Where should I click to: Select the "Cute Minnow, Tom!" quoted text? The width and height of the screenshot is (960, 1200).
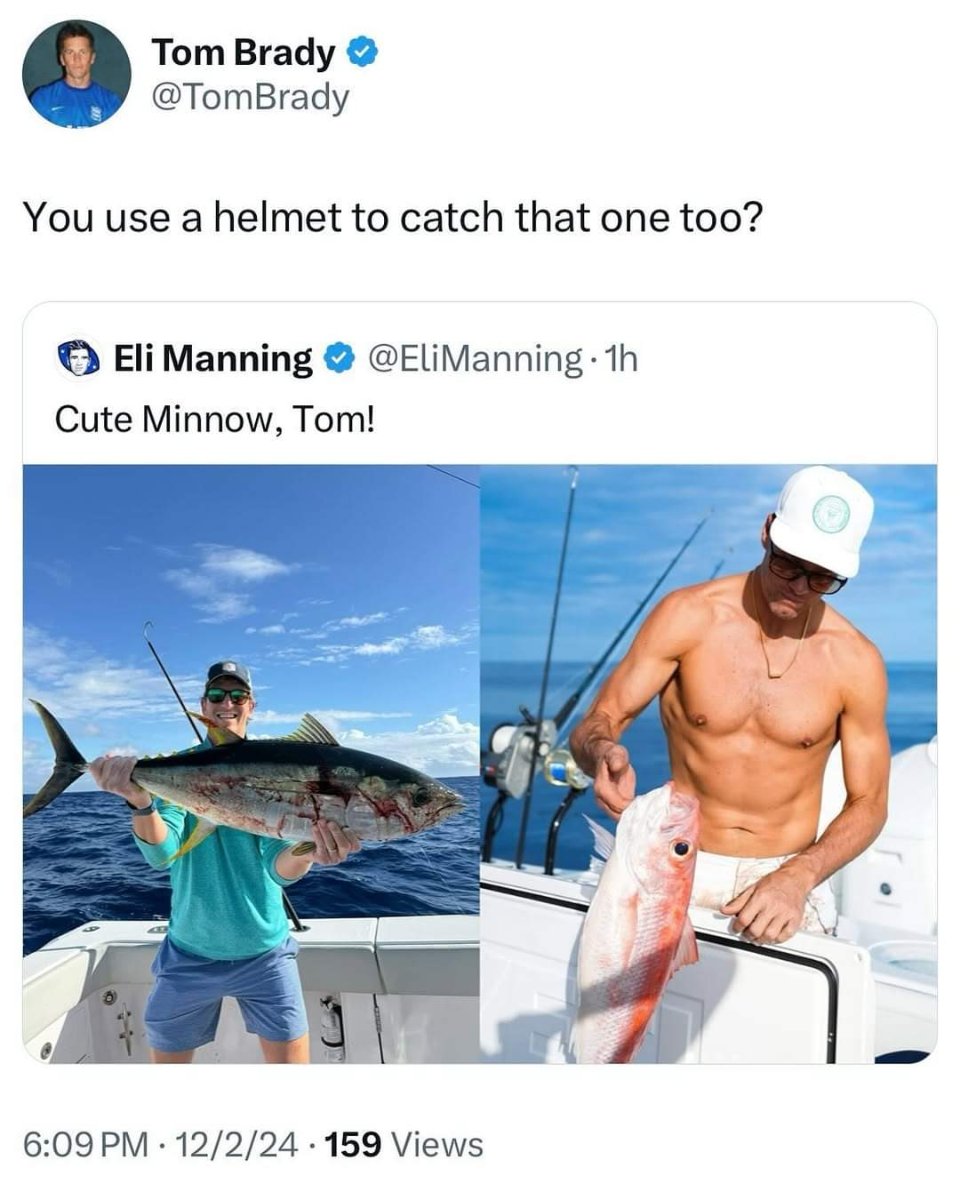[x=216, y=419]
